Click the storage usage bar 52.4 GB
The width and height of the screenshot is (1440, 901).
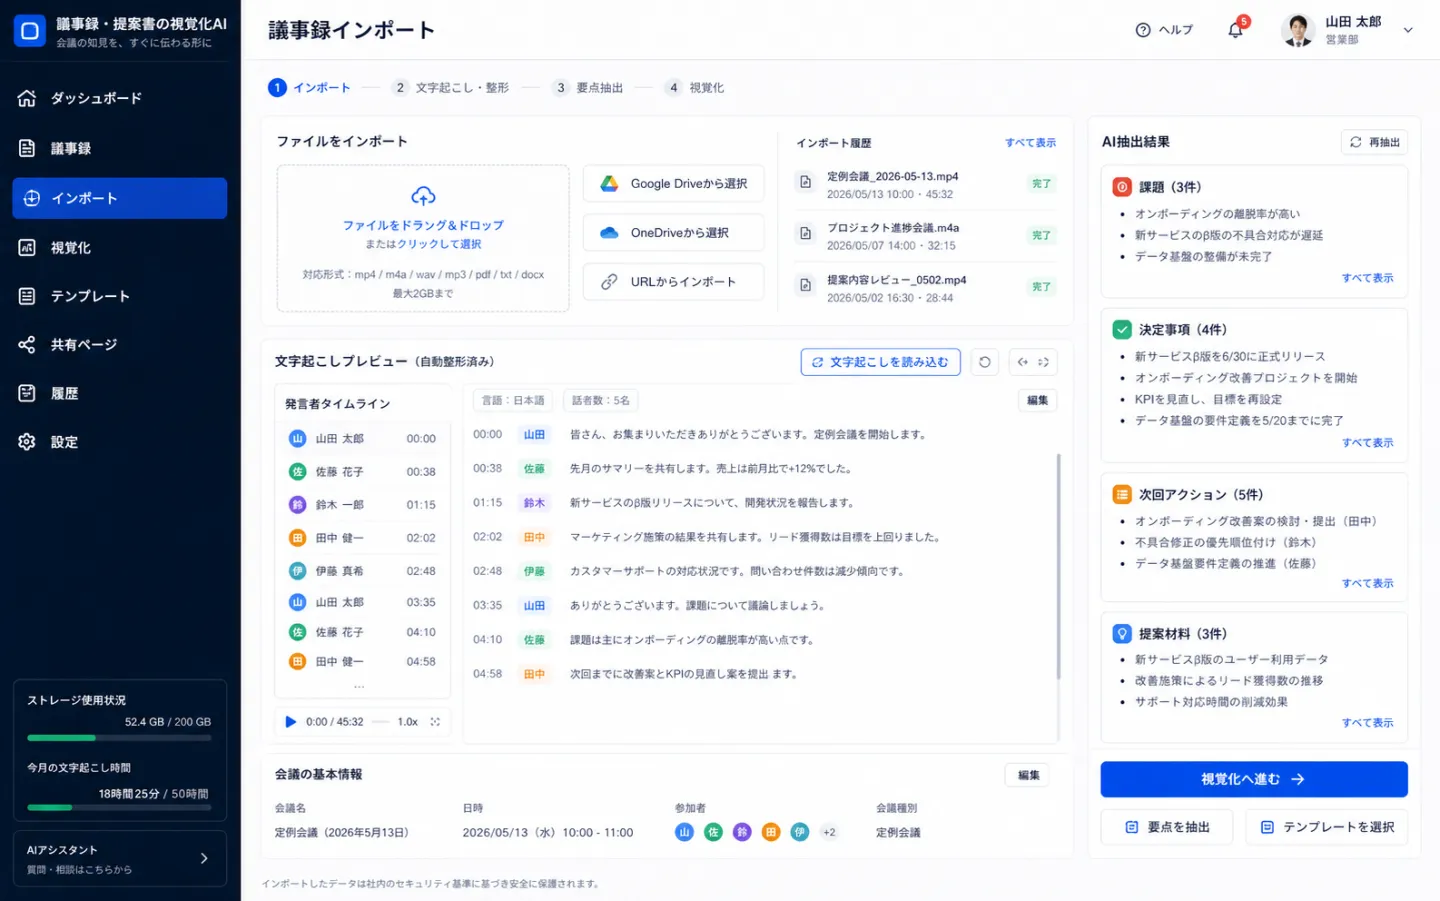tap(119, 738)
